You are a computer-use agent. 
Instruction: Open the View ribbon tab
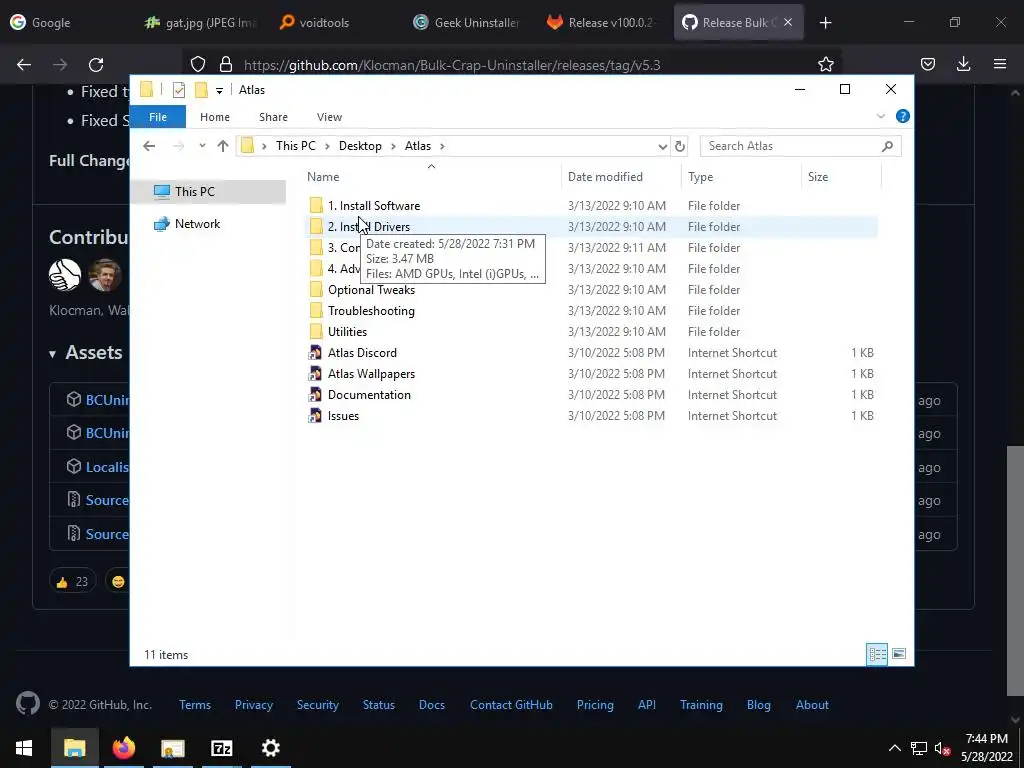[329, 117]
